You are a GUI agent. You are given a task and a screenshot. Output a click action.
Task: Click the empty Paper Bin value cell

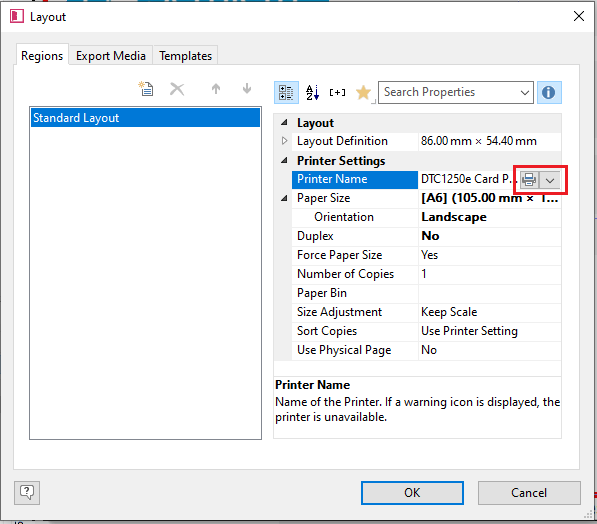click(490, 294)
